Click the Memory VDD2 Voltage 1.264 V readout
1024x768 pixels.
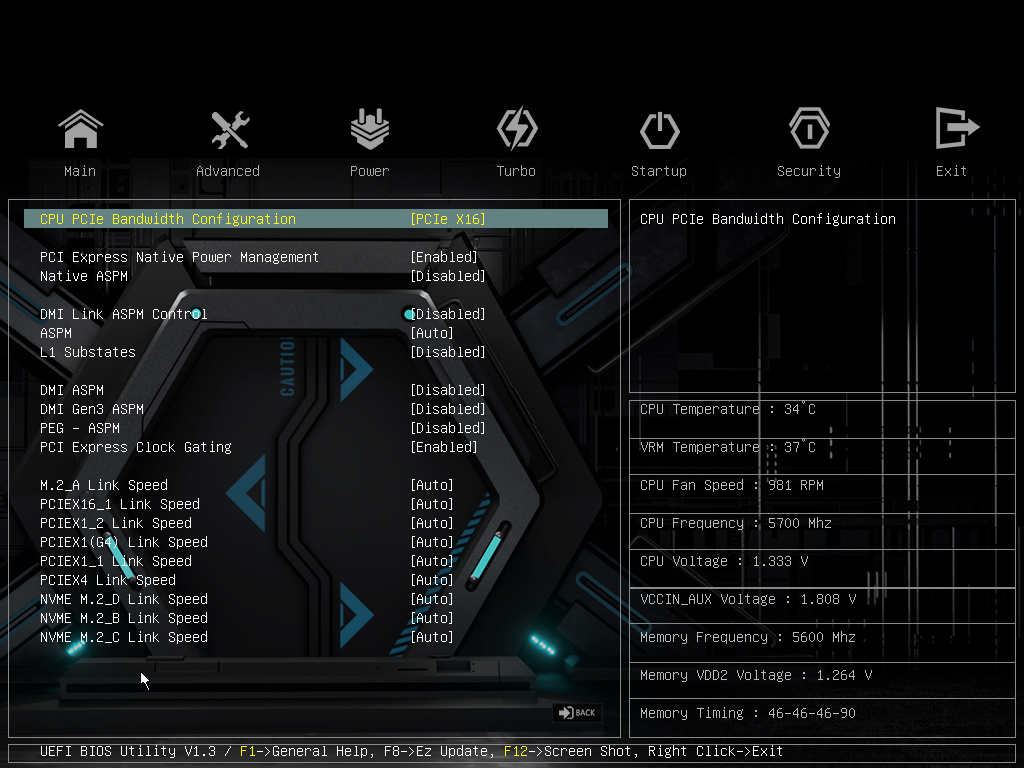pos(756,675)
